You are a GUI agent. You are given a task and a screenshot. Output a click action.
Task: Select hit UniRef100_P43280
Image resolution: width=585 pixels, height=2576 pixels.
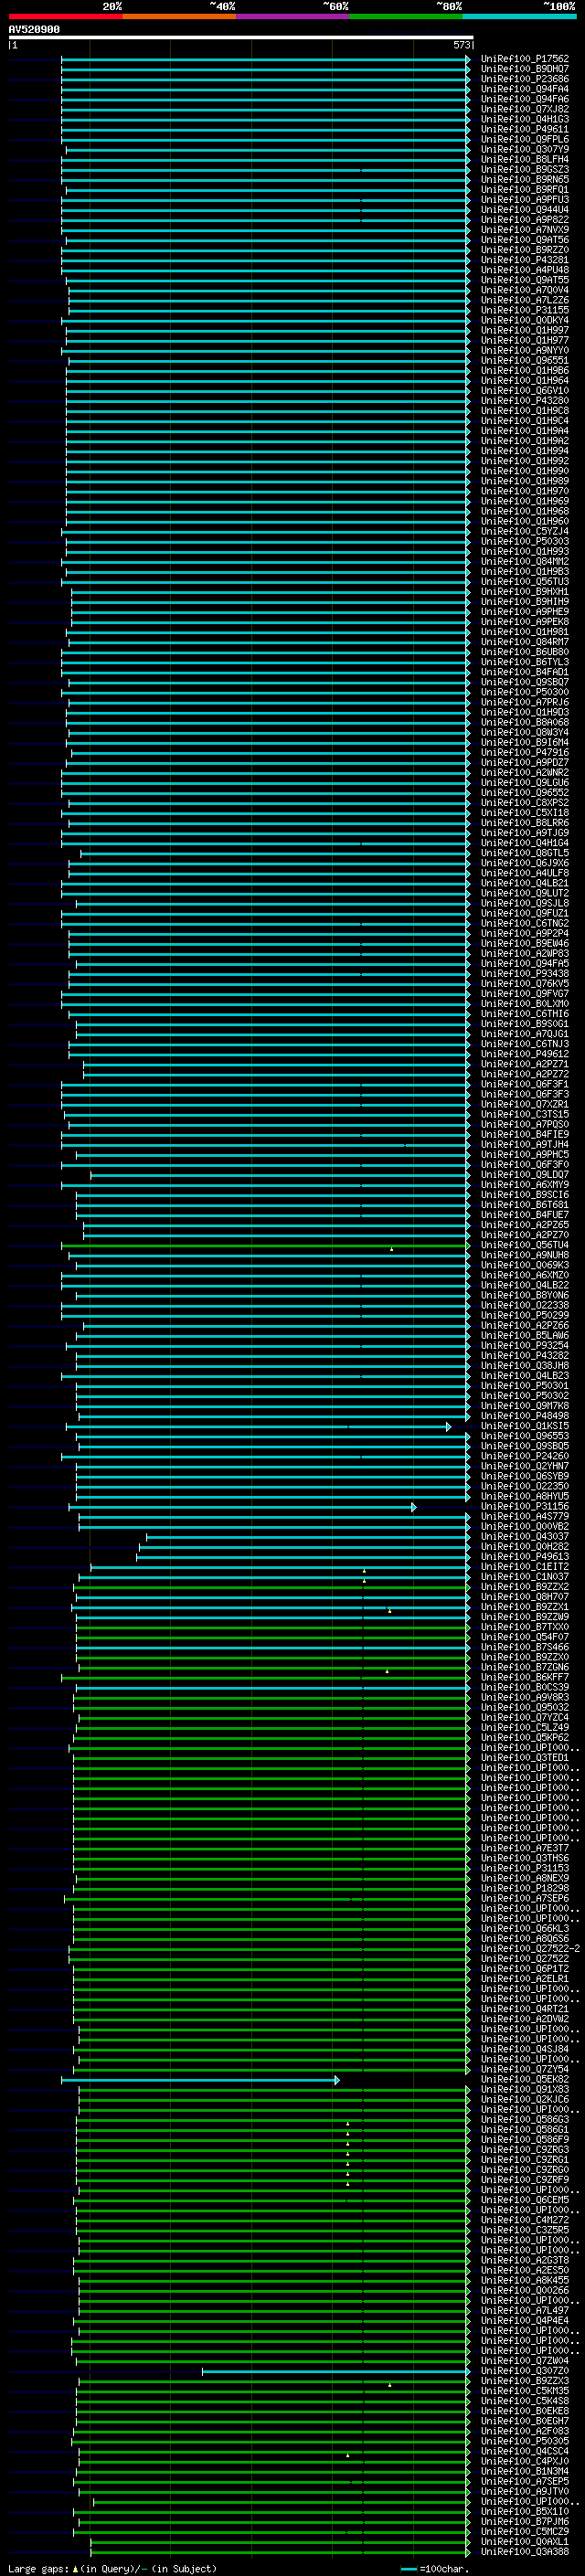524,400
